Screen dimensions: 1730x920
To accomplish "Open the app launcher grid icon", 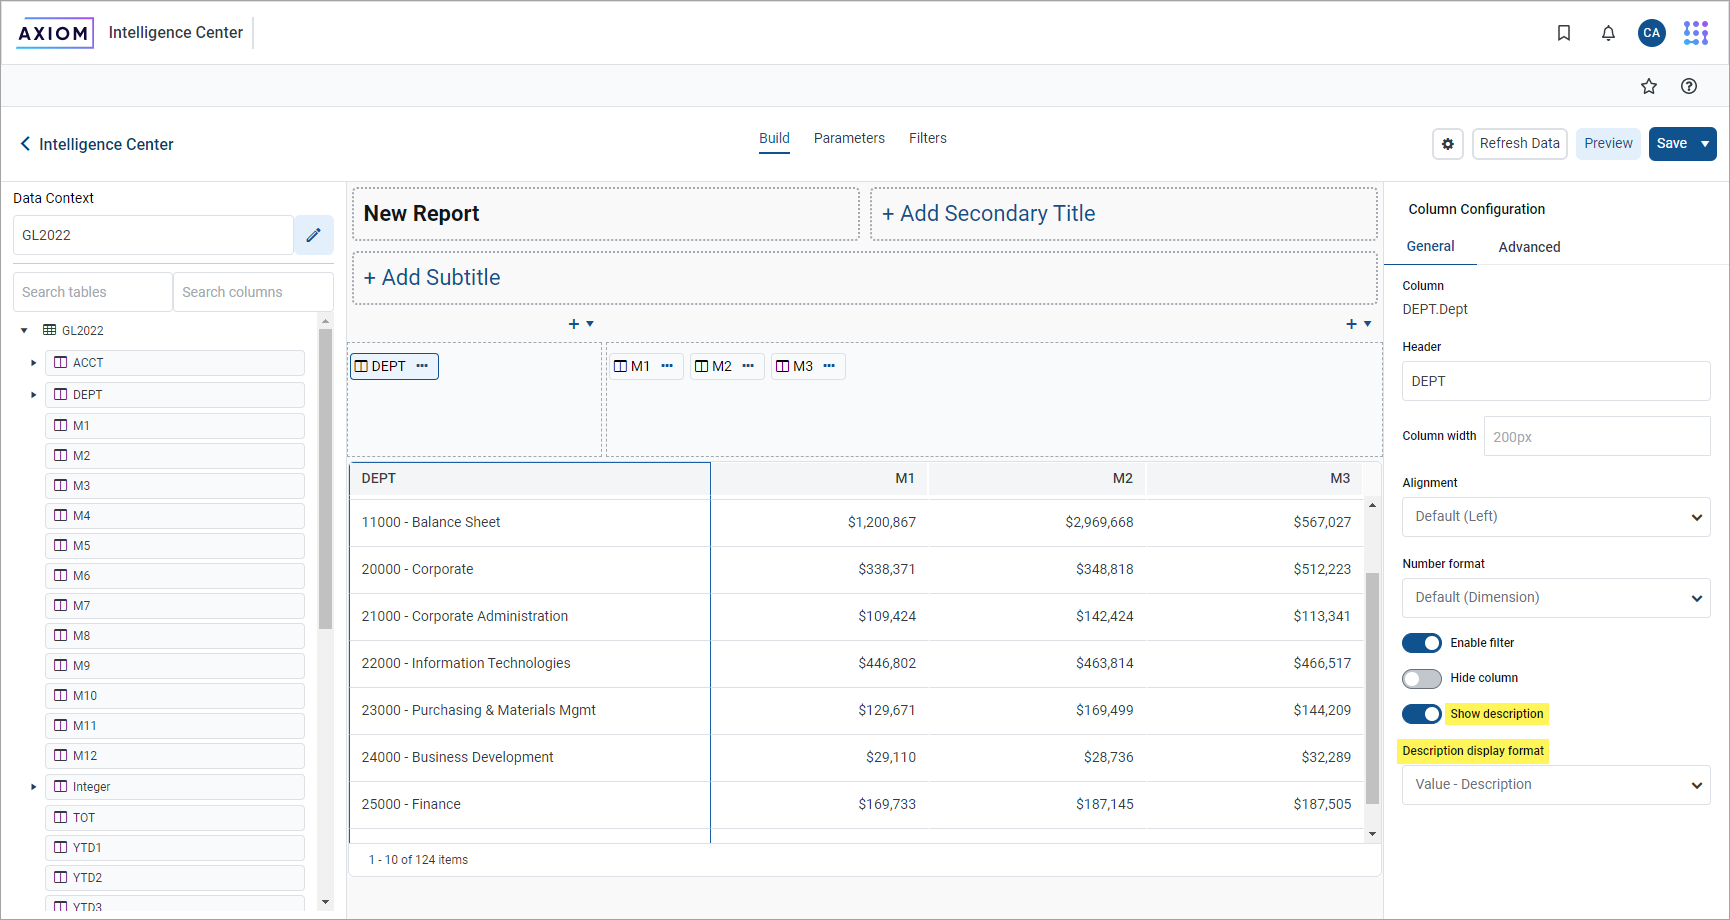I will point(1696,33).
